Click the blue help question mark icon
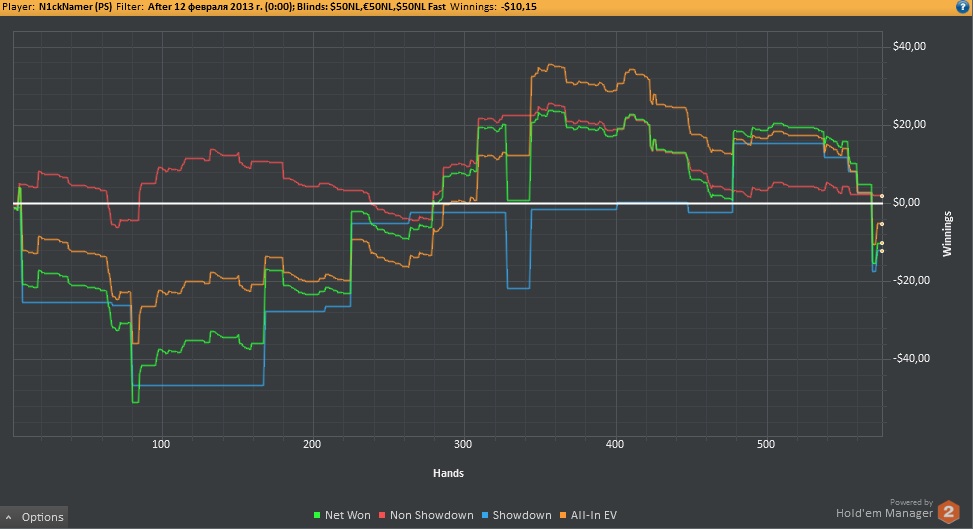 click(x=963, y=7)
